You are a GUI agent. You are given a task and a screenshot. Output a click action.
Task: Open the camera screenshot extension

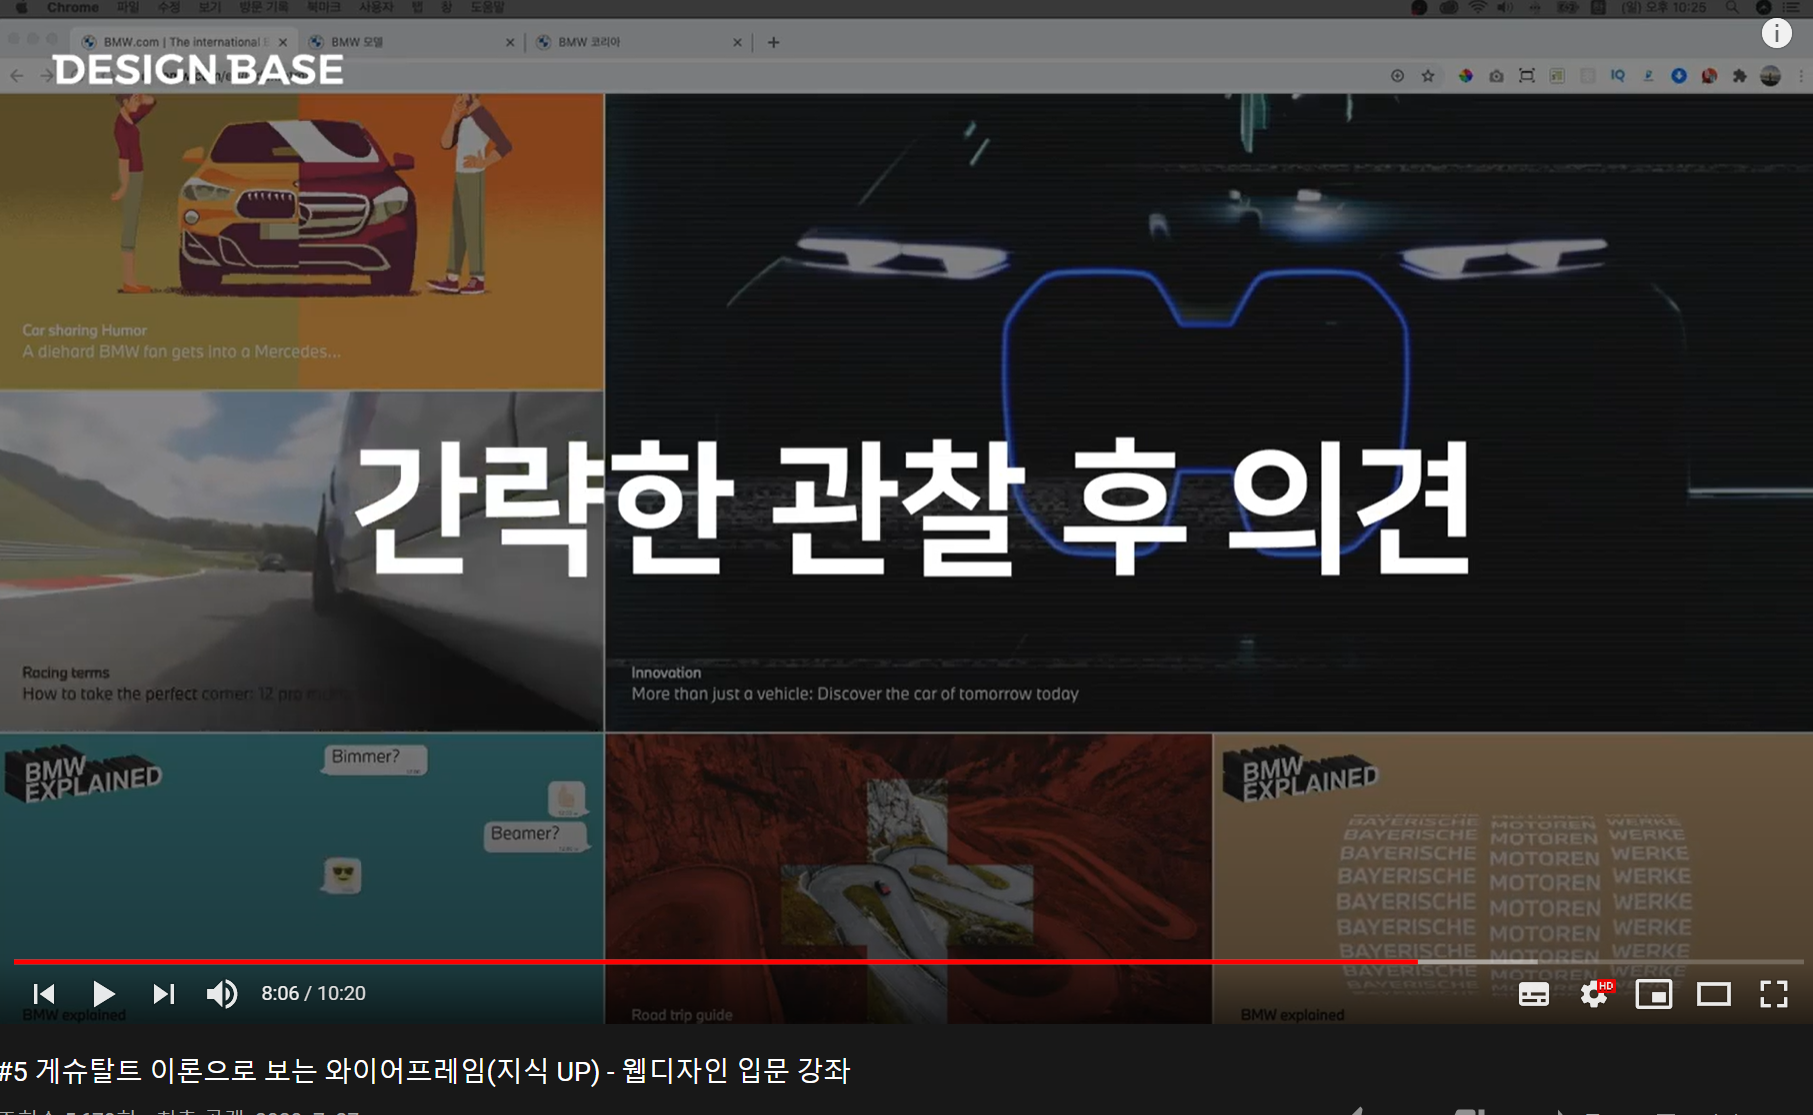tap(1496, 76)
